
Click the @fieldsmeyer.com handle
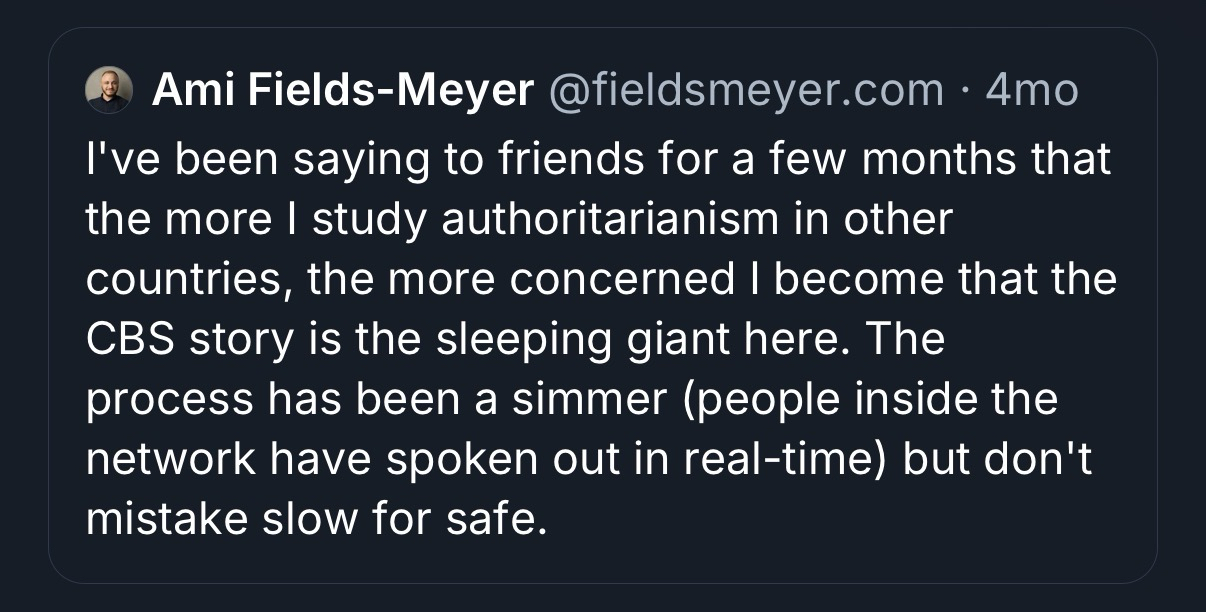tap(745, 91)
